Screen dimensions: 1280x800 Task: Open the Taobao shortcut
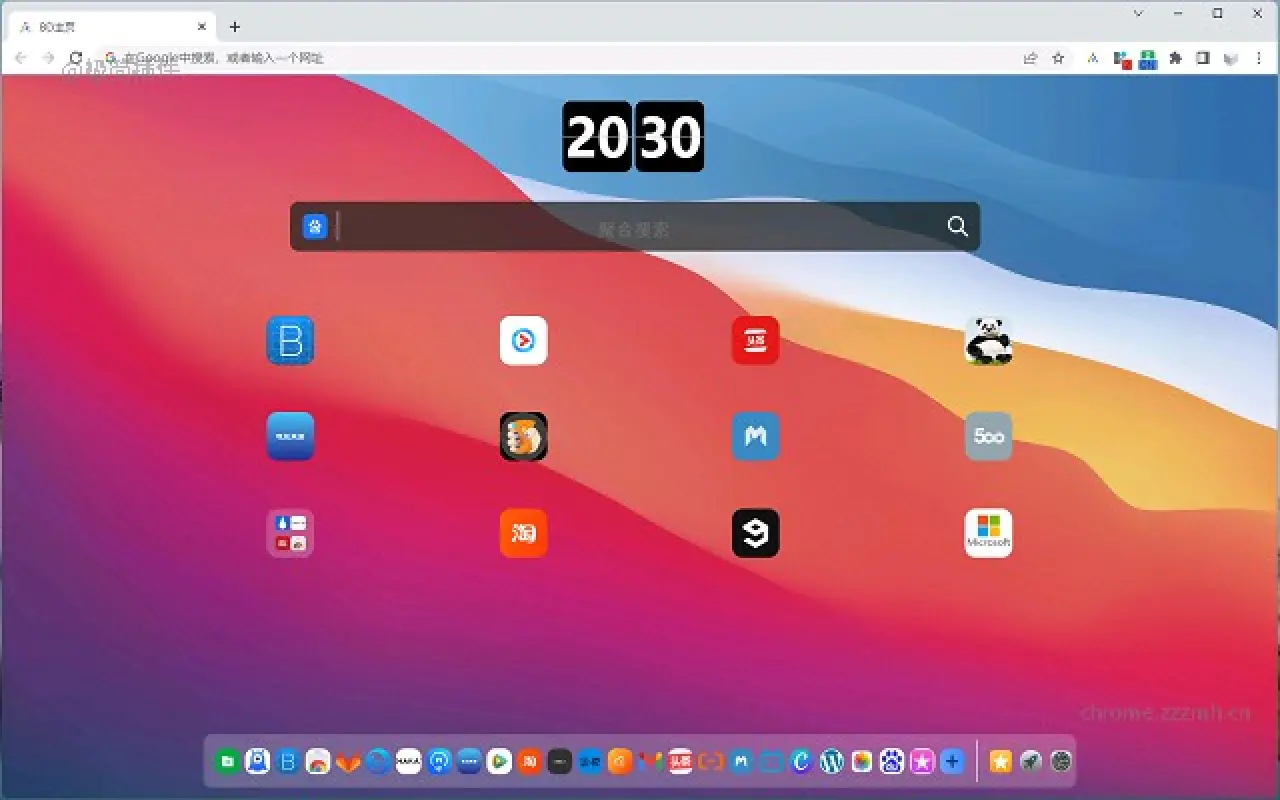[523, 533]
